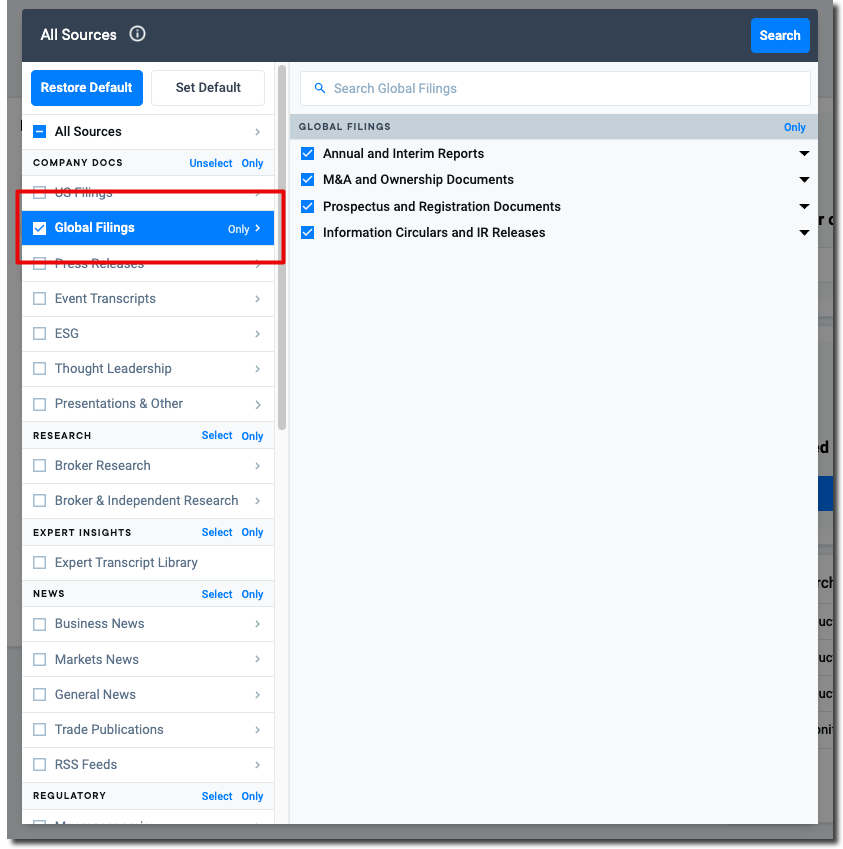
Task: Open the ESG row chevron
Action: click(x=257, y=334)
